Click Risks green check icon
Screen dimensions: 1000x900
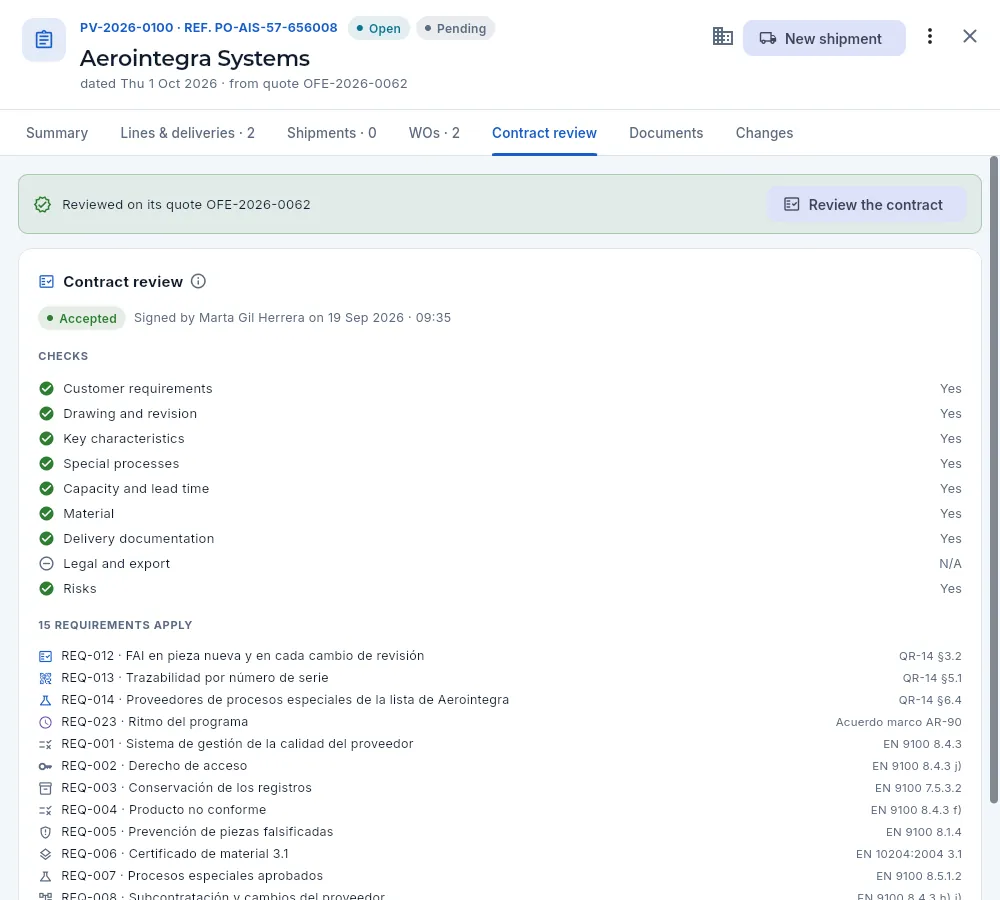coord(47,588)
